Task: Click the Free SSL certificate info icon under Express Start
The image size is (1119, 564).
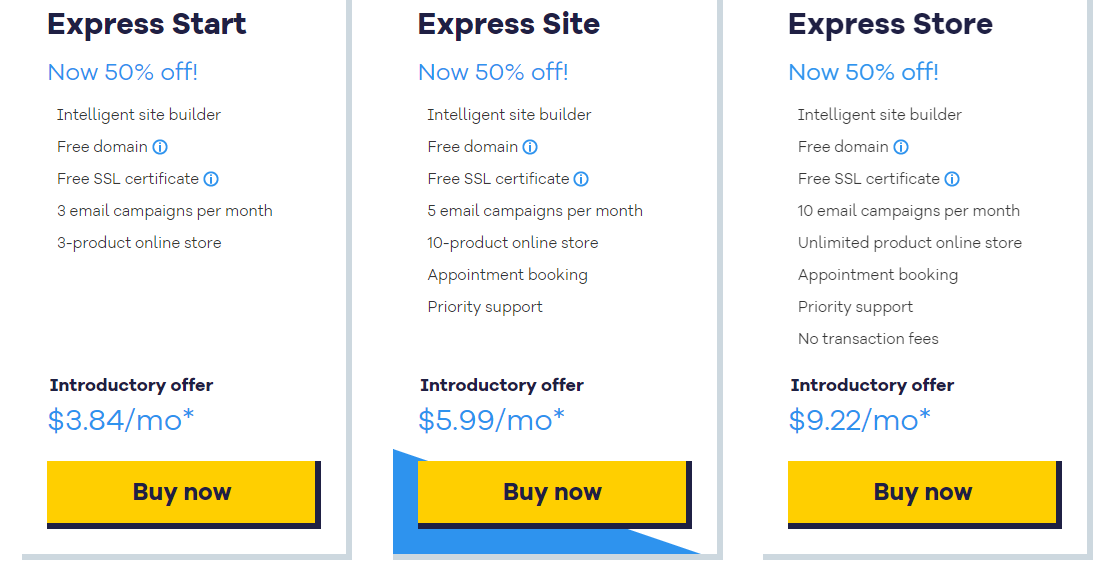Action: (211, 179)
